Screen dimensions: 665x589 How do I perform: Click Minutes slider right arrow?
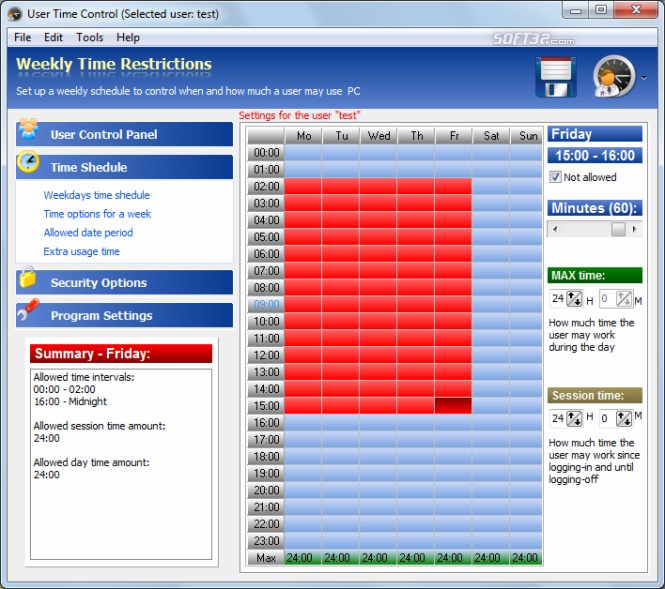(x=634, y=229)
